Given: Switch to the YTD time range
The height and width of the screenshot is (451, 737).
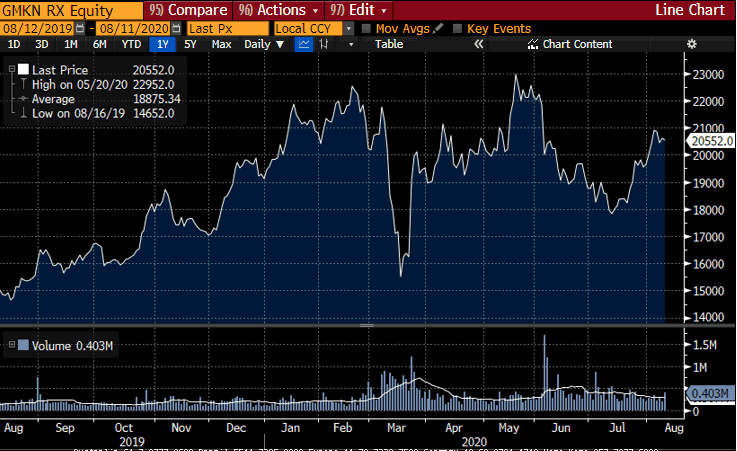Looking at the screenshot, I should [131, 44].
